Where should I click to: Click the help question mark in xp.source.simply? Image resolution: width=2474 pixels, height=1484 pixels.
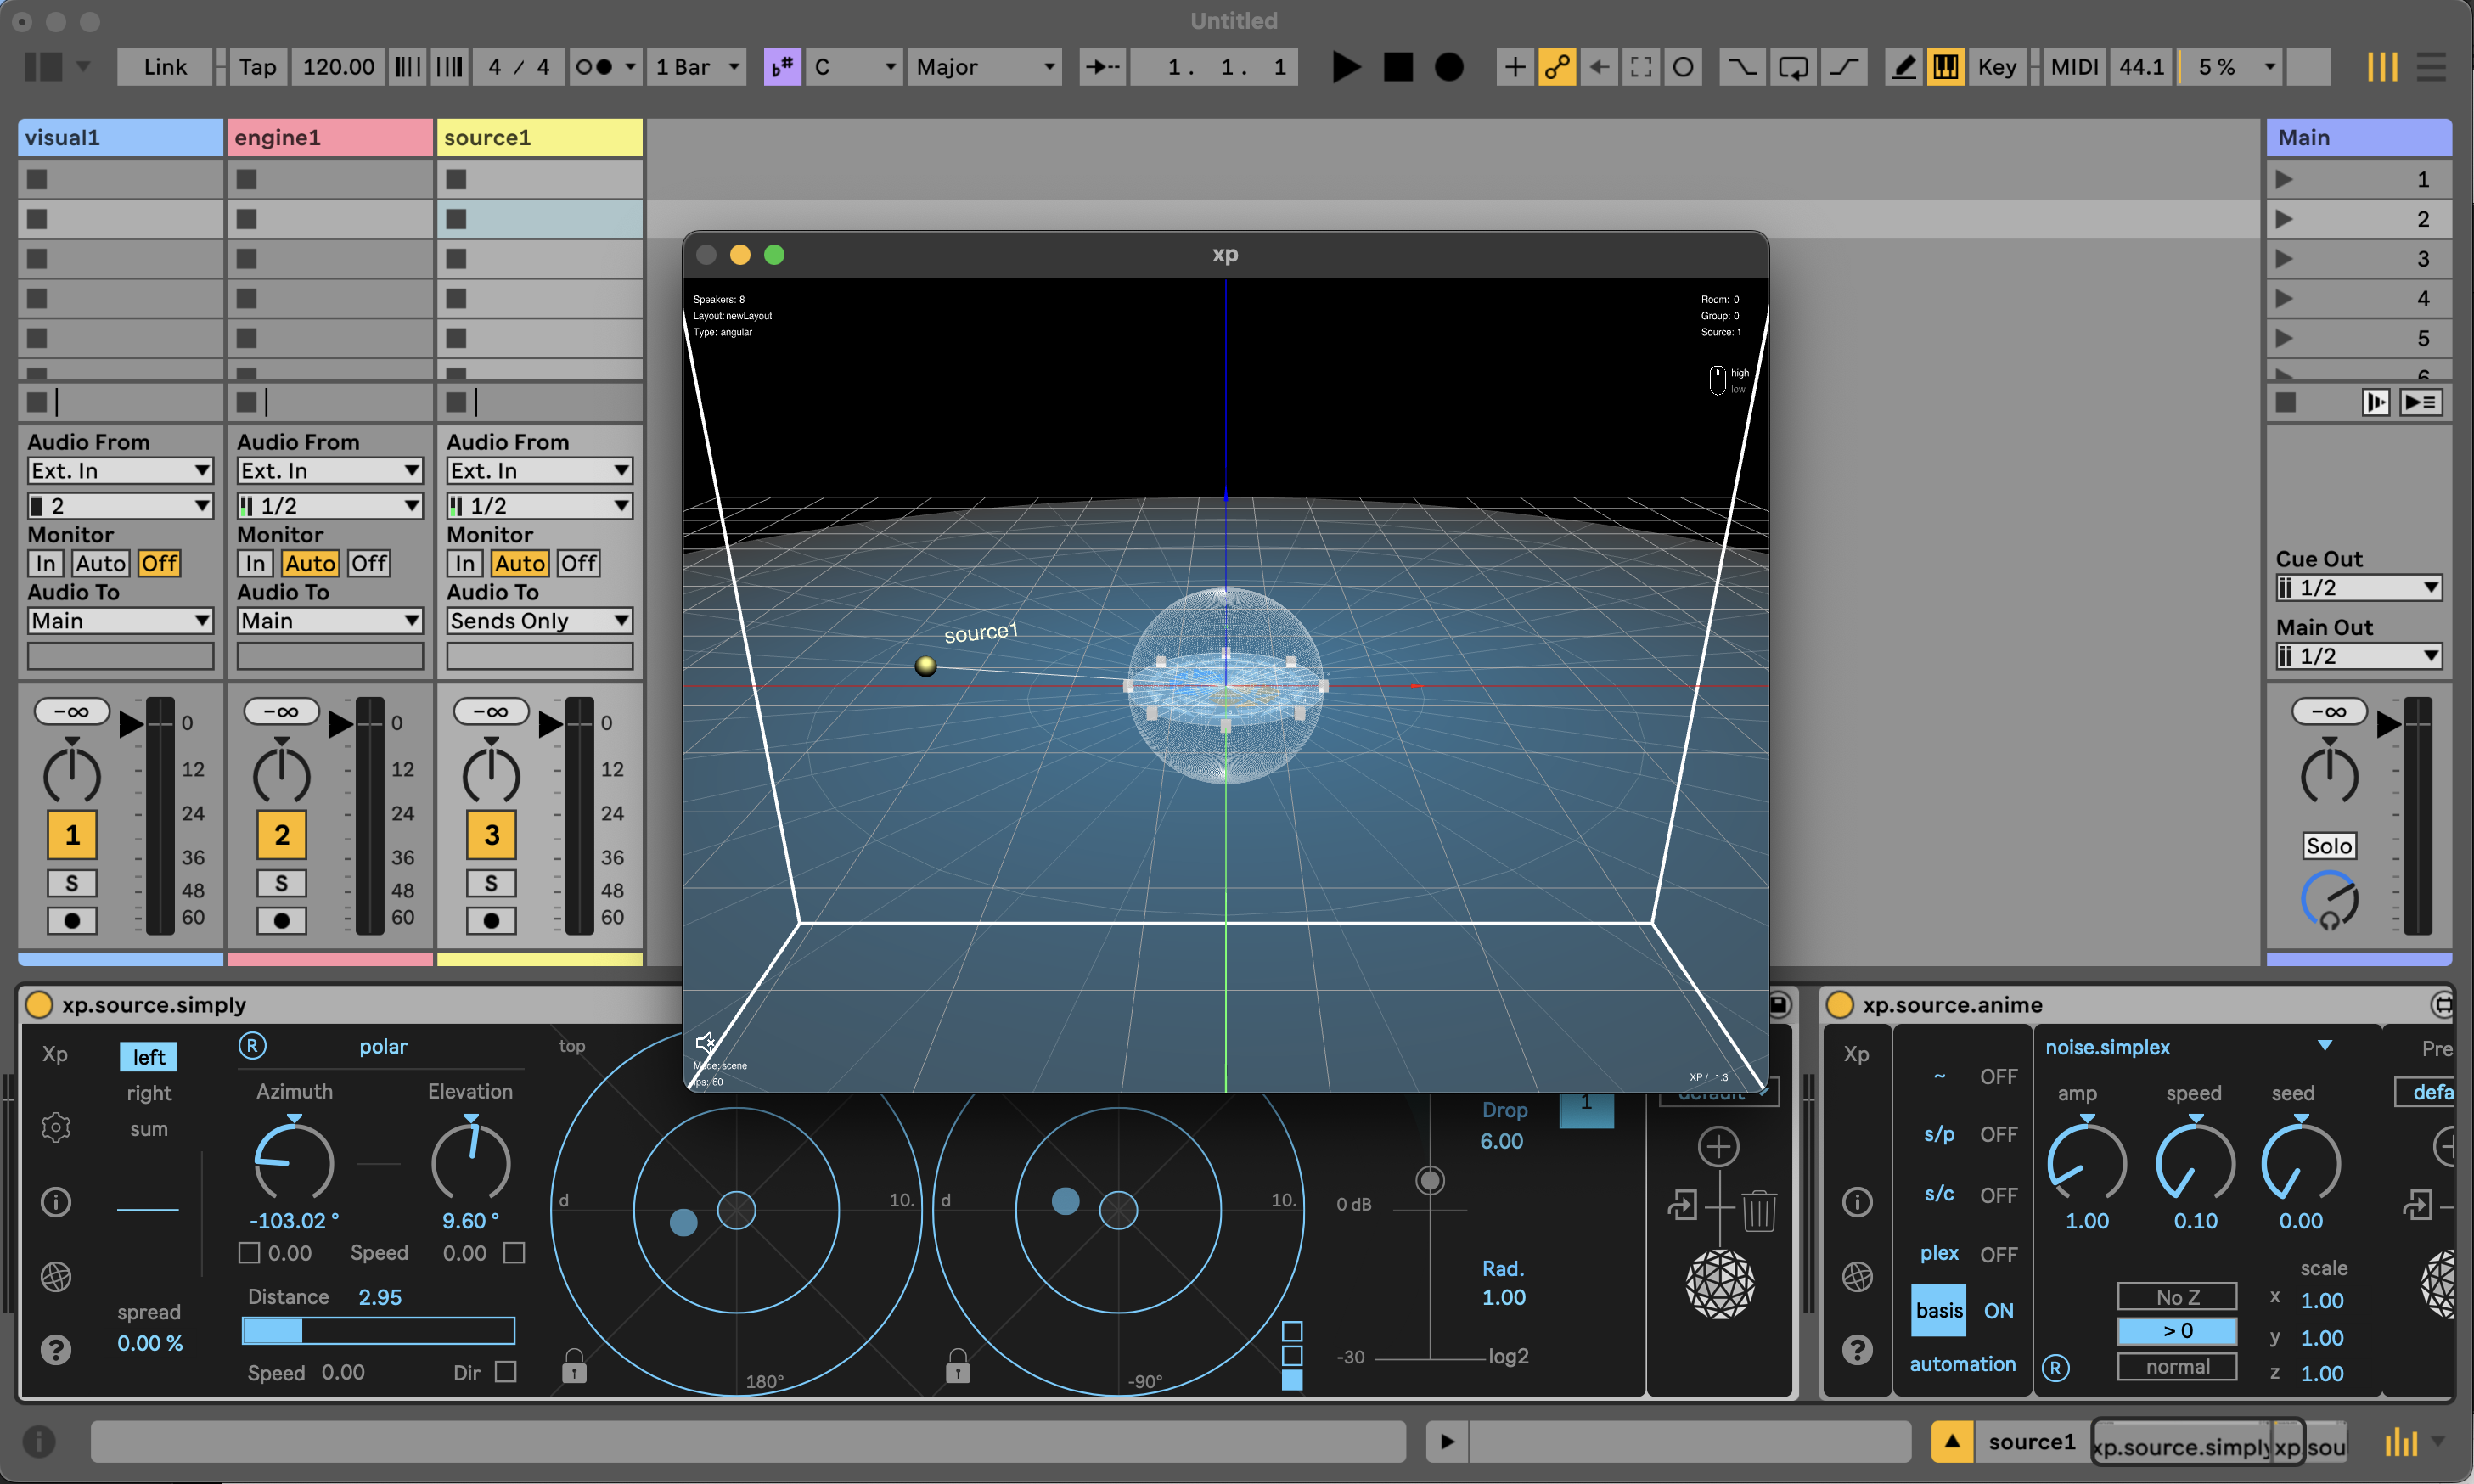55,1351
